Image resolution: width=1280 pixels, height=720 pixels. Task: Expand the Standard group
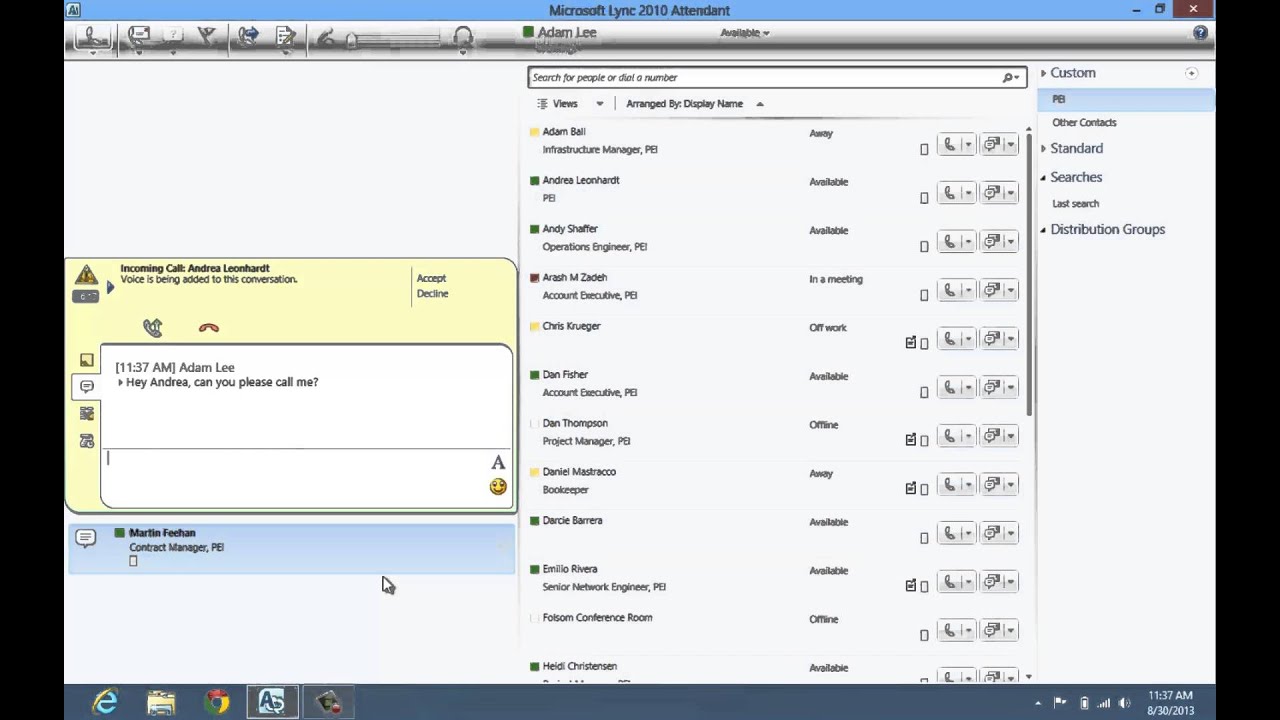click(x=1043, y=148)
